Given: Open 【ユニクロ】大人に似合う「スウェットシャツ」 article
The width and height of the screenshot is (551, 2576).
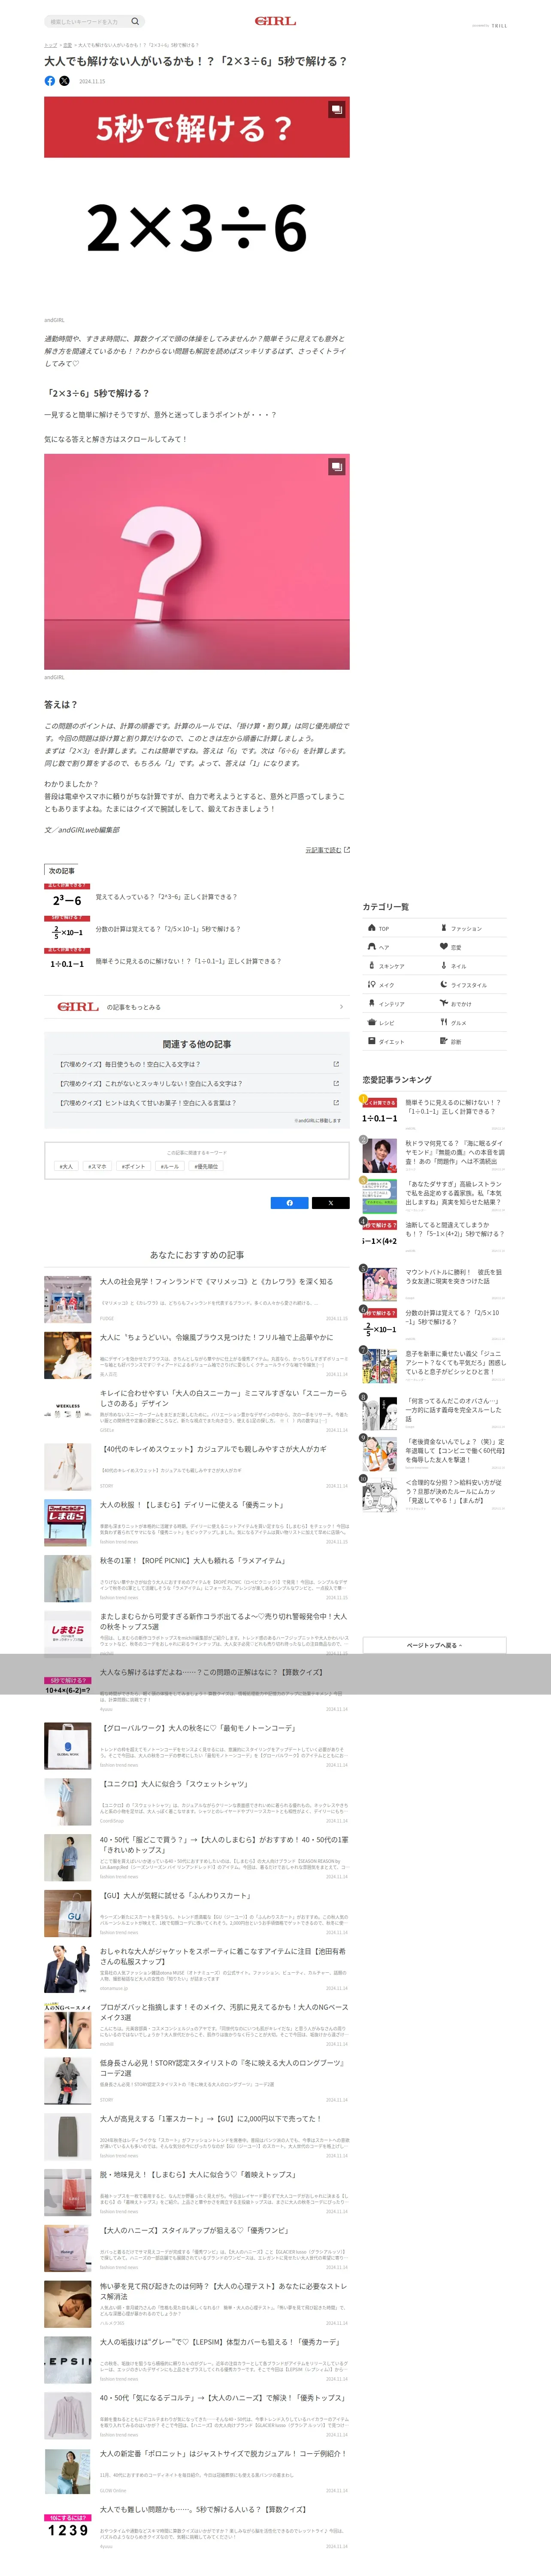Looking at the screenshot, I should 173,1784.
